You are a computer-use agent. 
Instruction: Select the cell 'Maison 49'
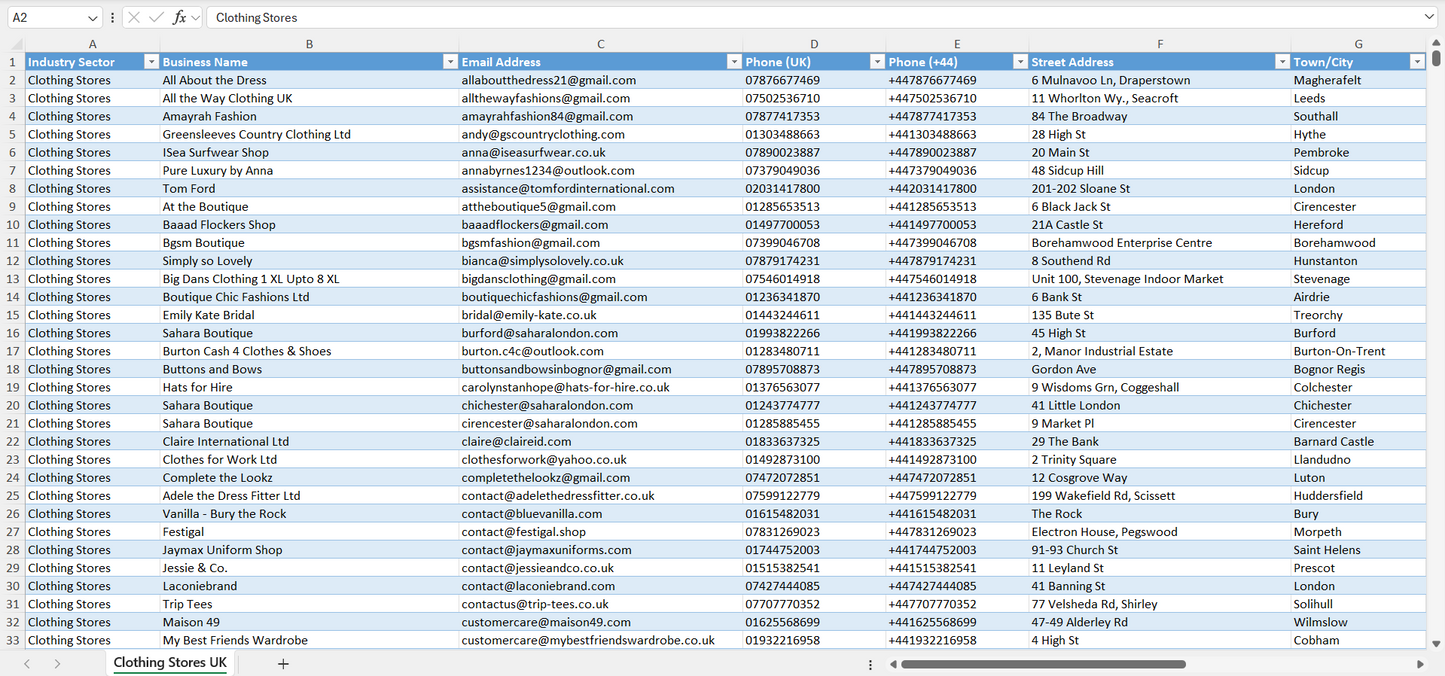click(x=309, y=622)
